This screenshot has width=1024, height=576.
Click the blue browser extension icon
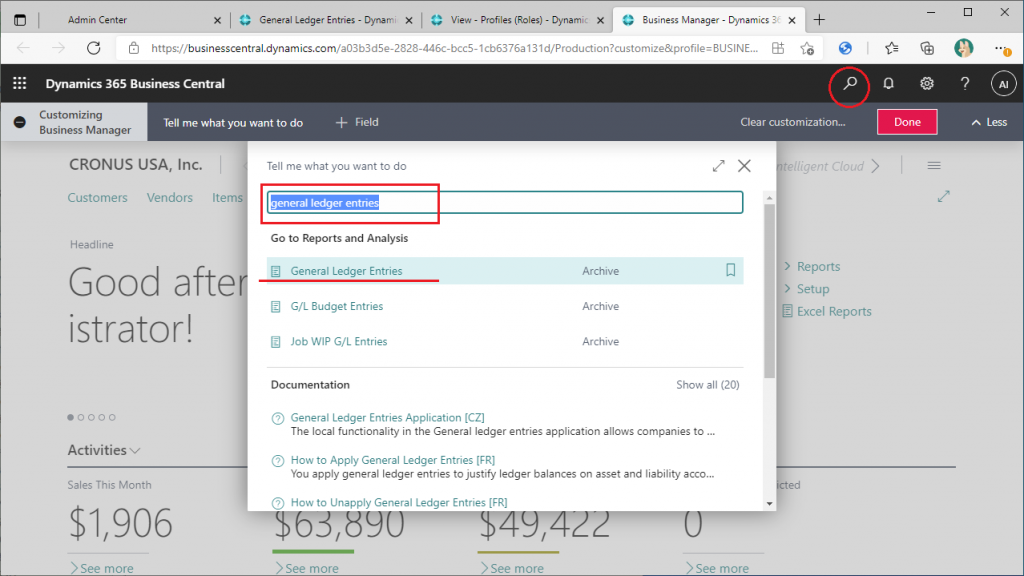click(x=845, y=48)
